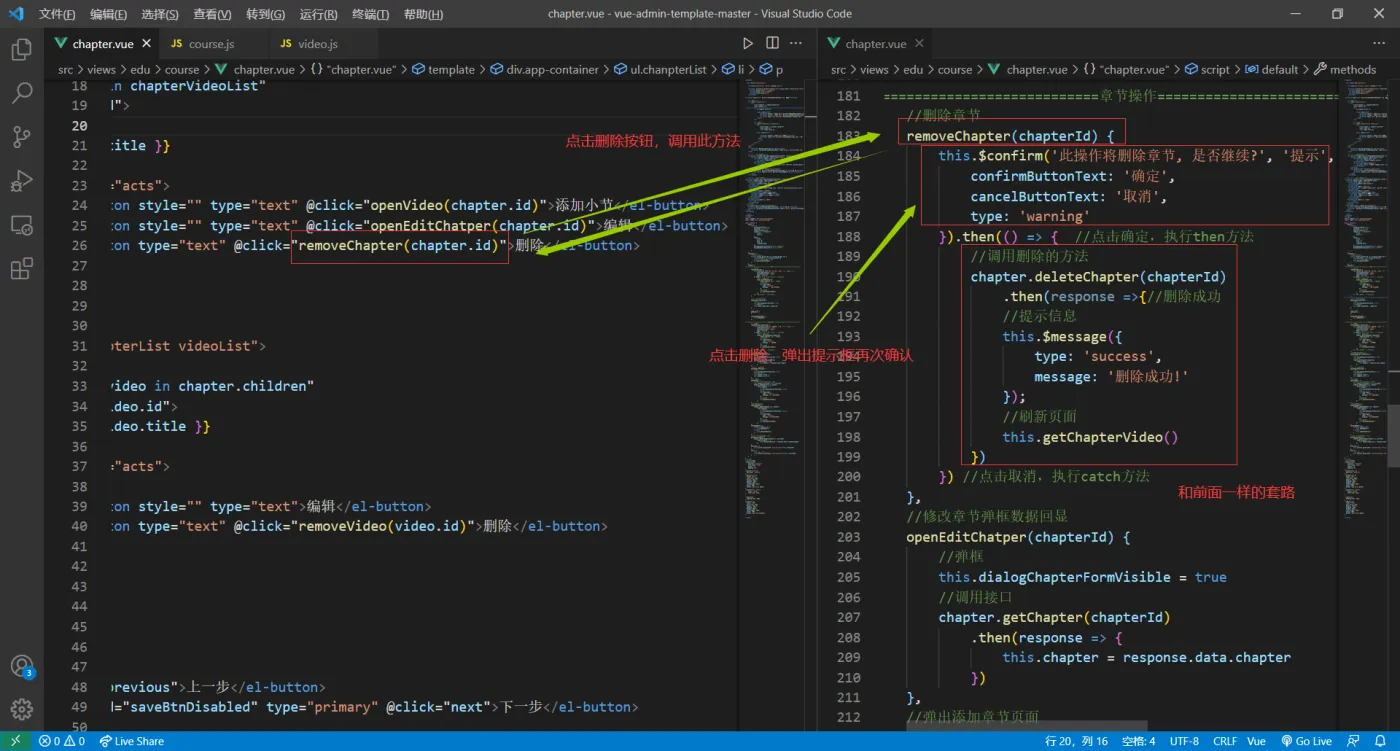Open more actions for left editor group
The height and width of the screenshot is (751, 1400).
pyautogui.click(x=796, y=43)
